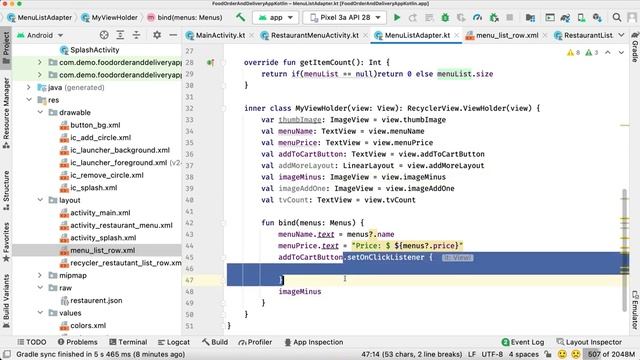The width and height of the screenshot is (640, 360).
Task: Close the MenuListAdapter.kt tab
Action: [456, 36]
